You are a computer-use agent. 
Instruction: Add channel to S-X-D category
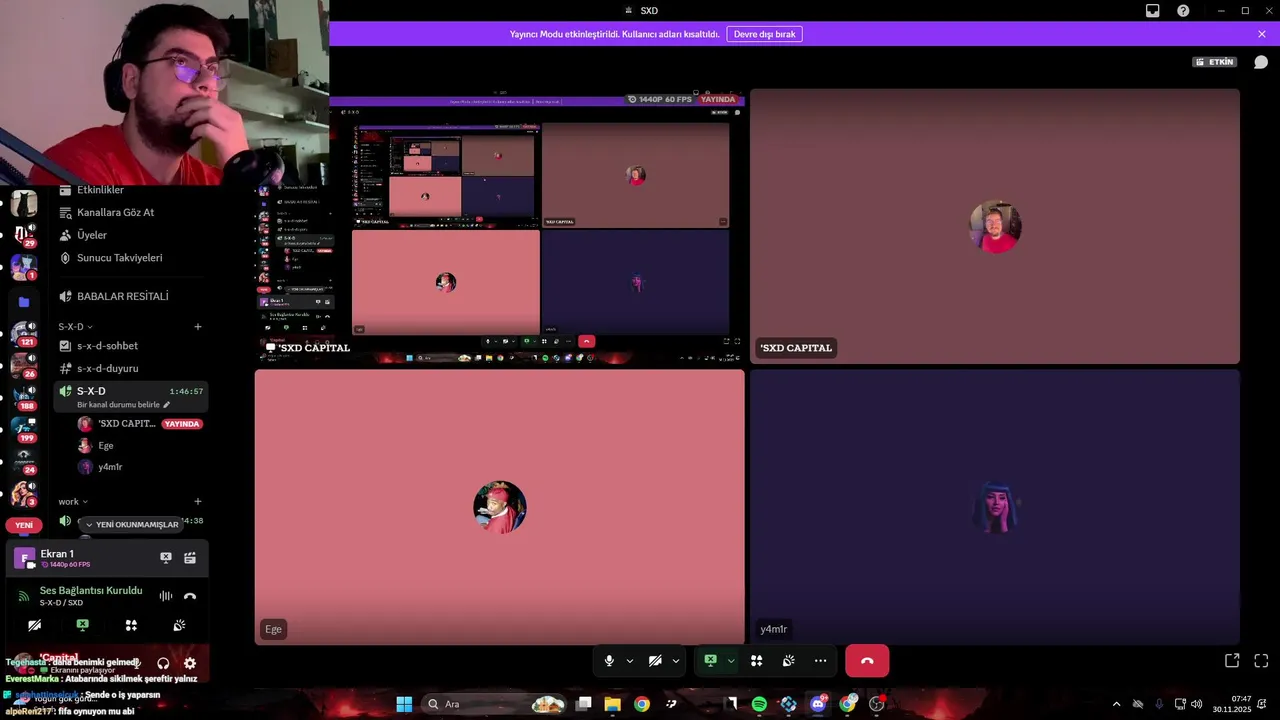pos(198,327)
